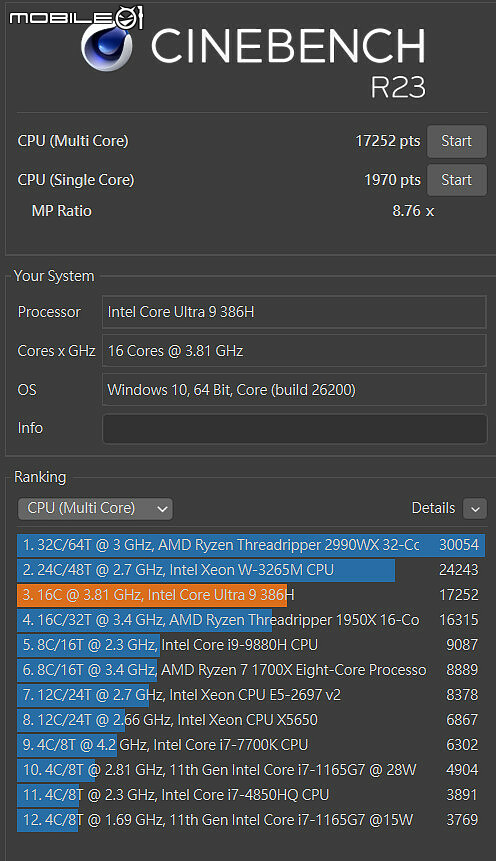Click the CPU (Multi Core) score label
The height and width of the screenshot is (861, 496).
pos(73,141)
